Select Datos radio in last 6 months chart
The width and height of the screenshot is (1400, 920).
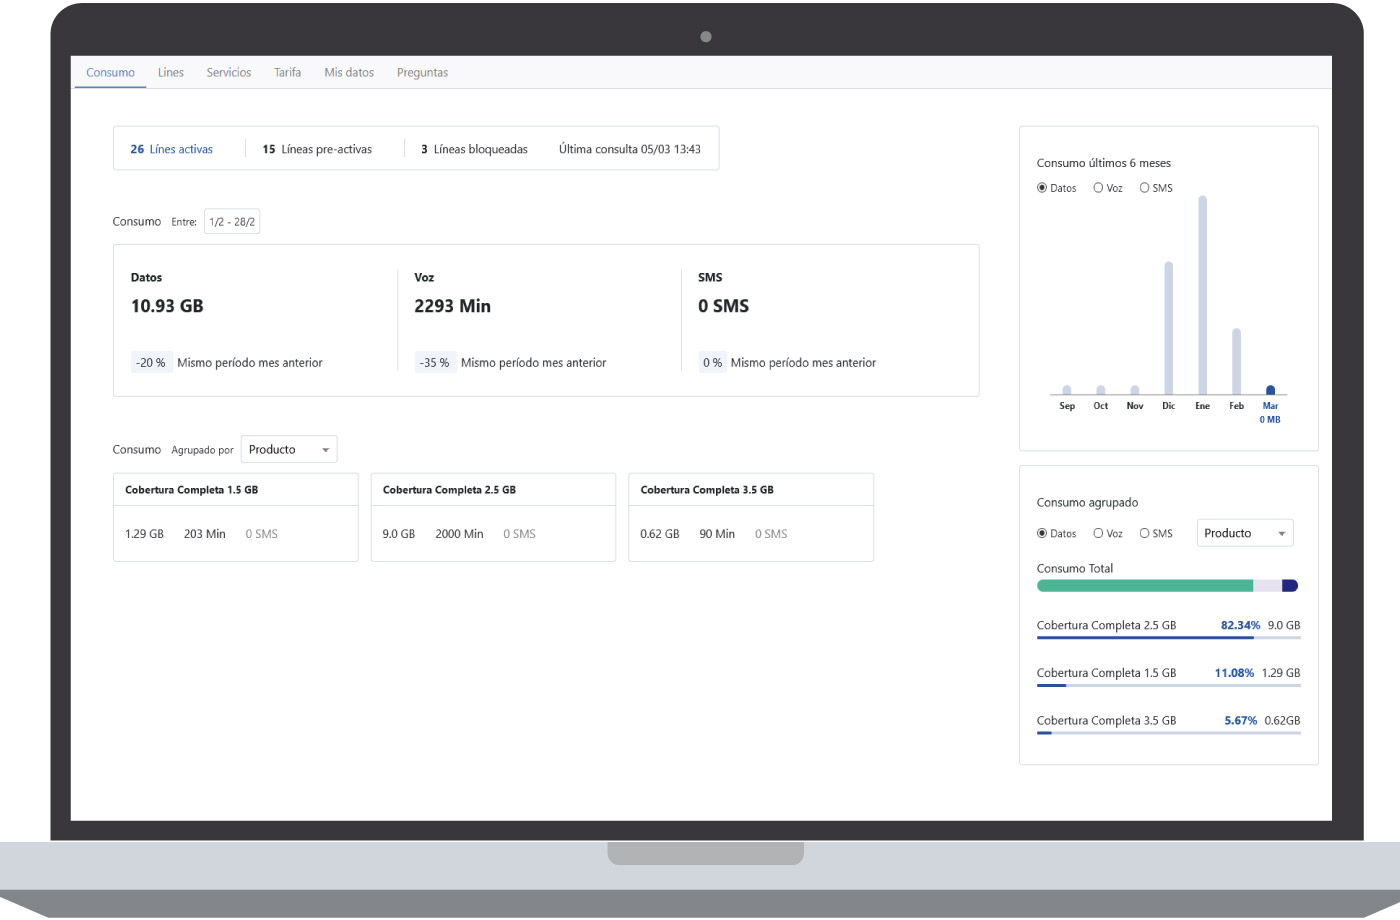pos(1042,188)
